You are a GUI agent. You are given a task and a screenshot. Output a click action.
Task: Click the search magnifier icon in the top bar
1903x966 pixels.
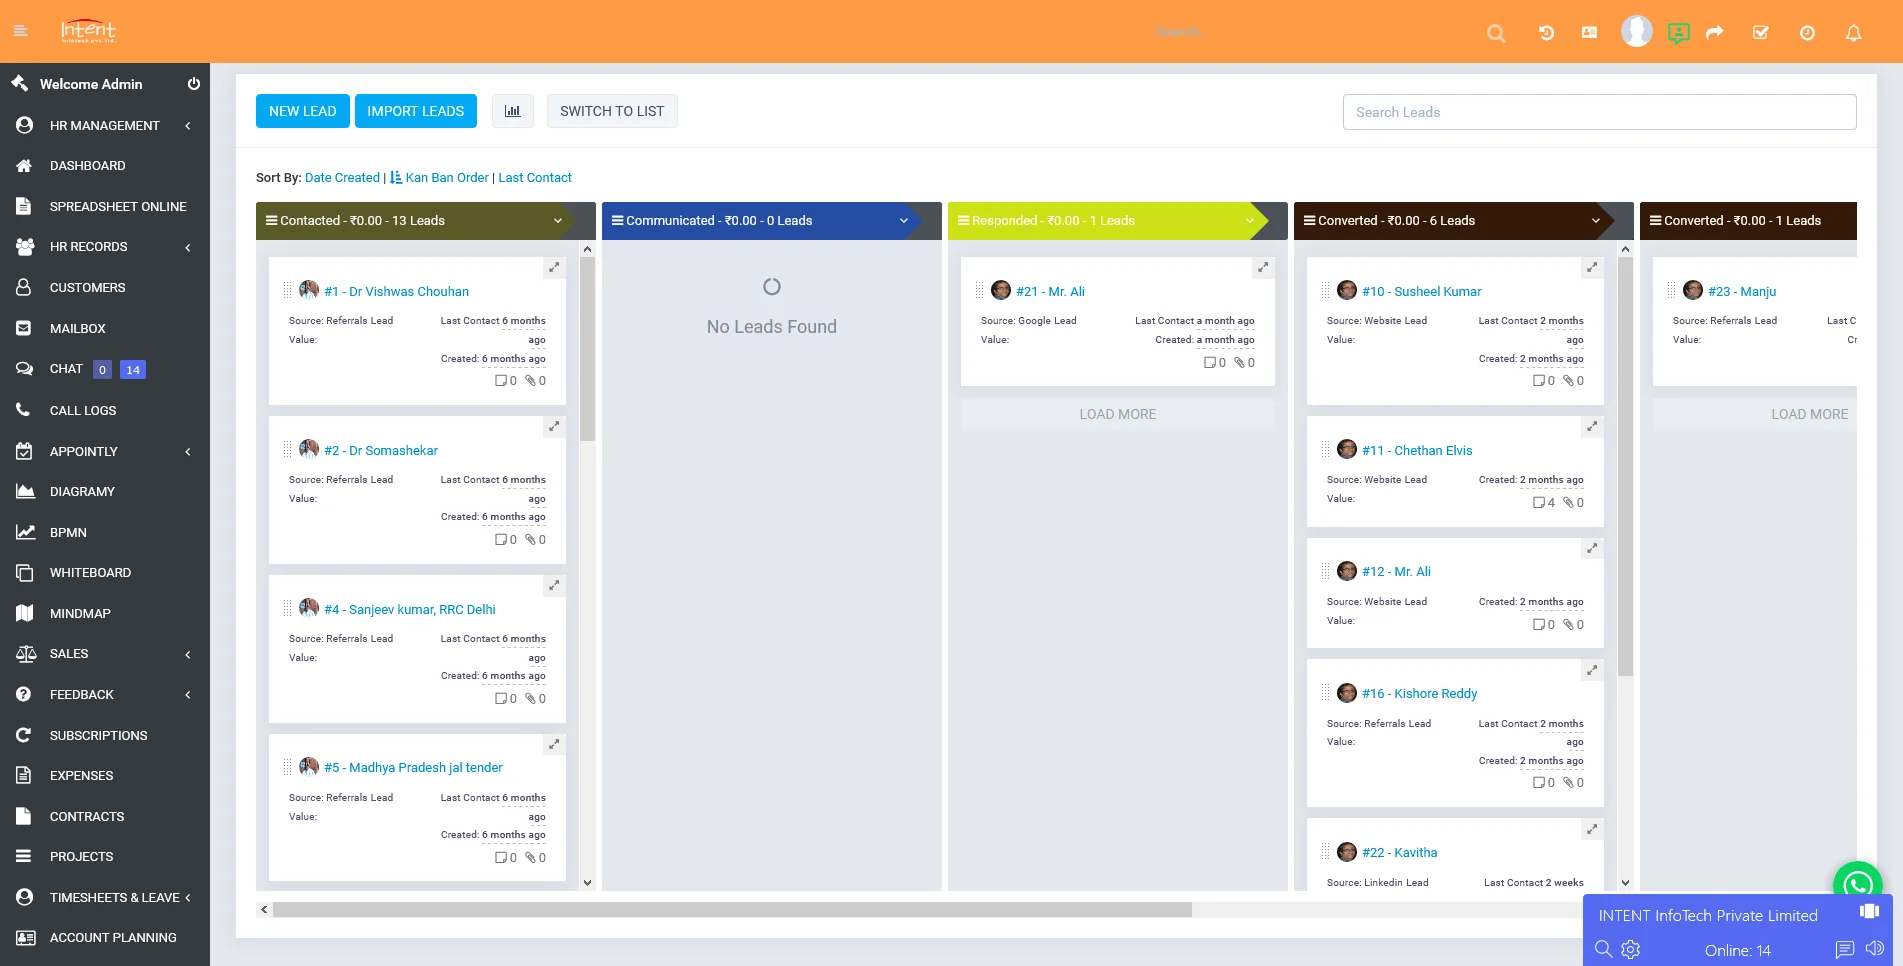point(1496,33)
